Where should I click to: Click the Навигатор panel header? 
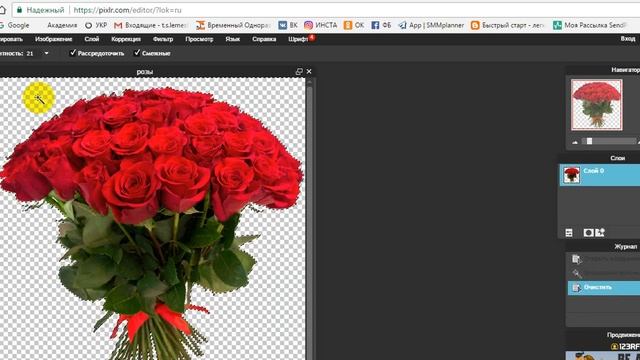[625, 70]
